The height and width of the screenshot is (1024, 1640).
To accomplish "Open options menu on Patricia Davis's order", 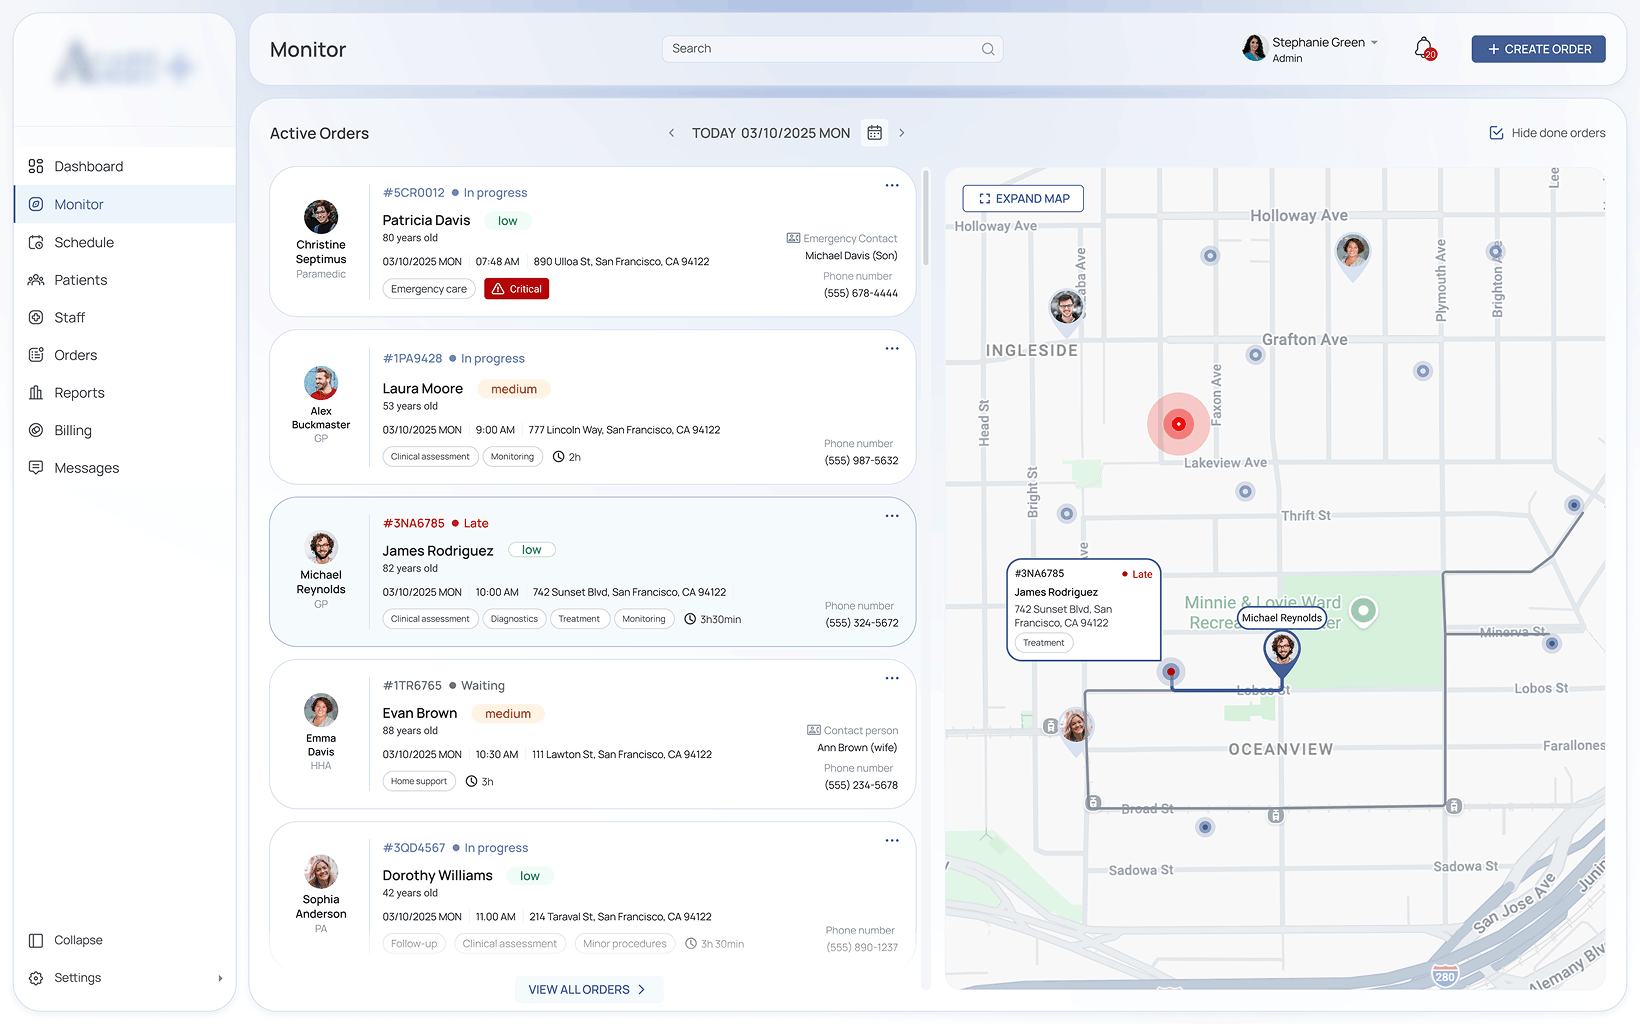I will (x=891, y=185).
